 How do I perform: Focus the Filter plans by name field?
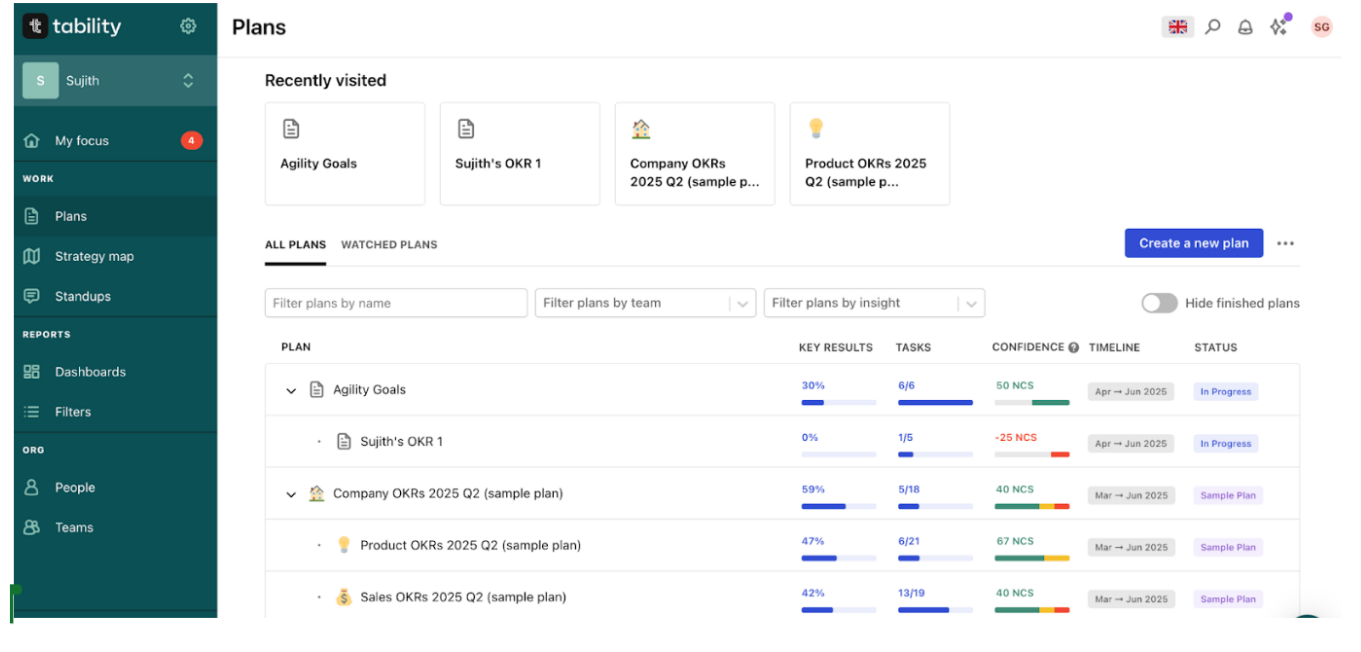point(396,303)
